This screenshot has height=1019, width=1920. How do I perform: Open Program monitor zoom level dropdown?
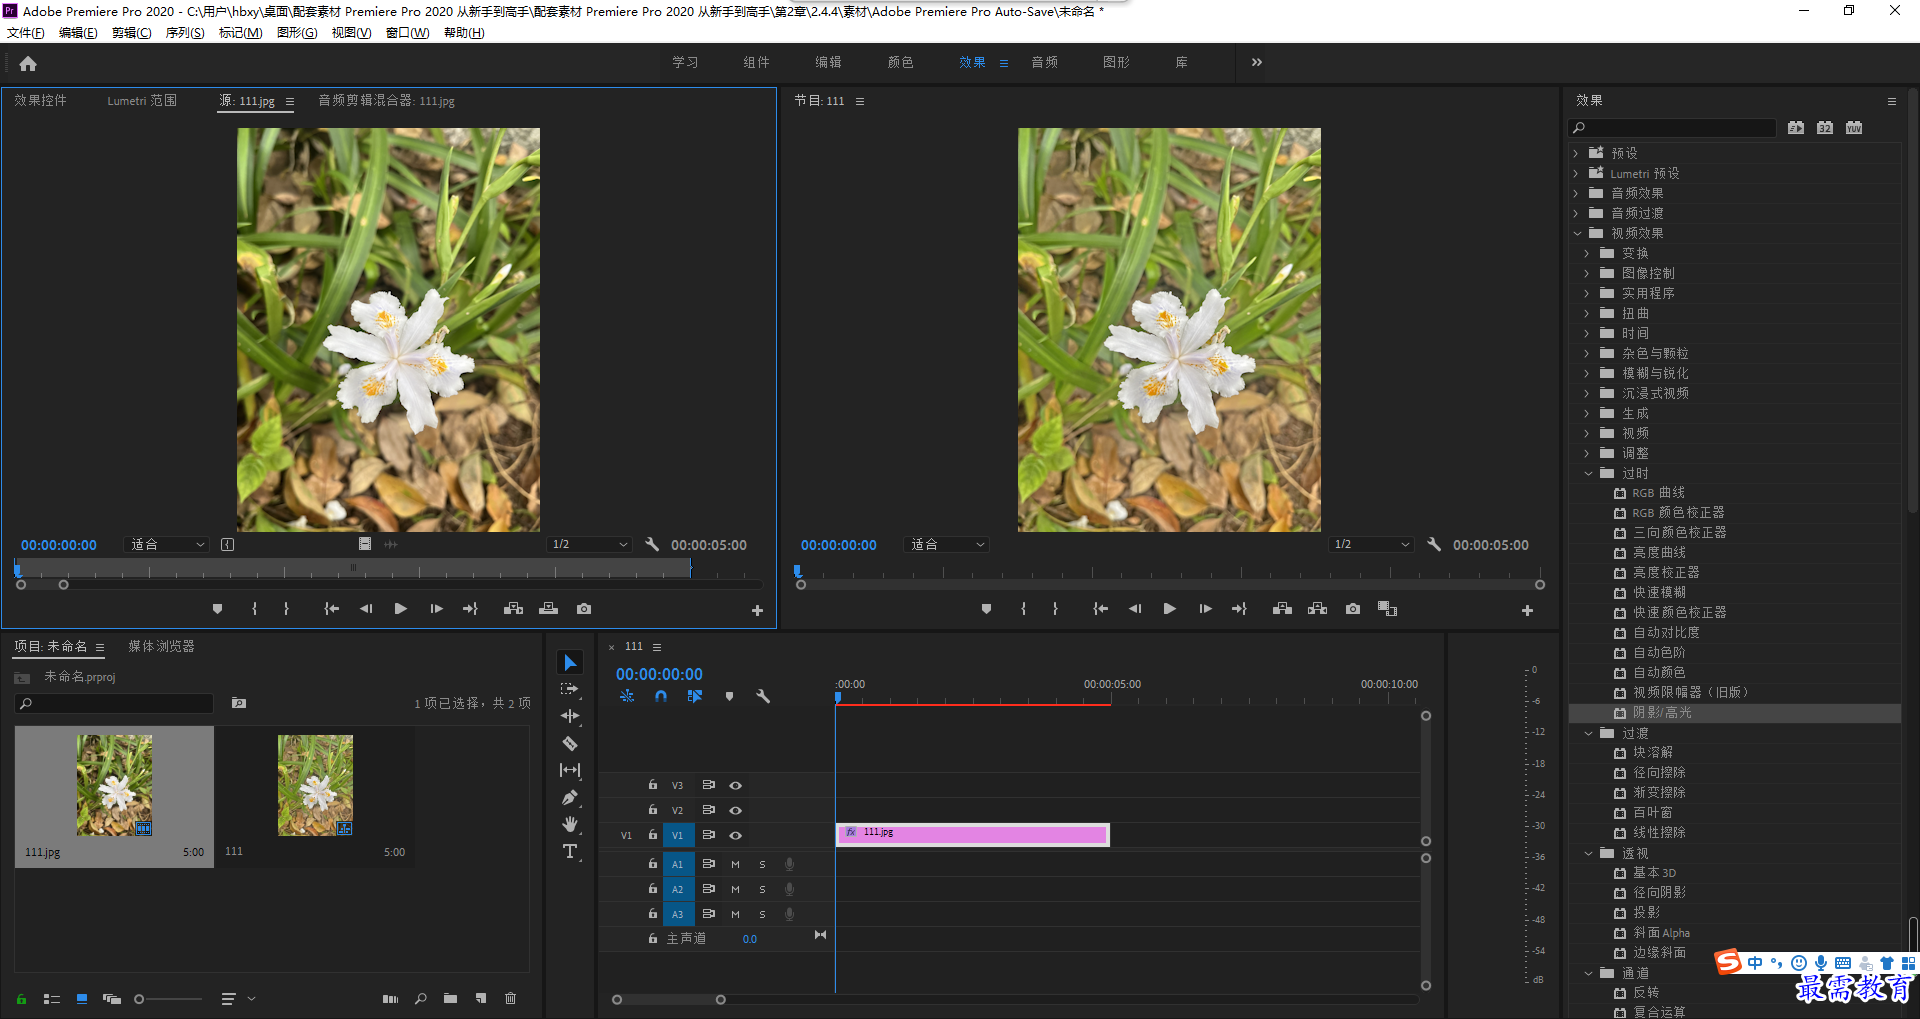point(946,545)
